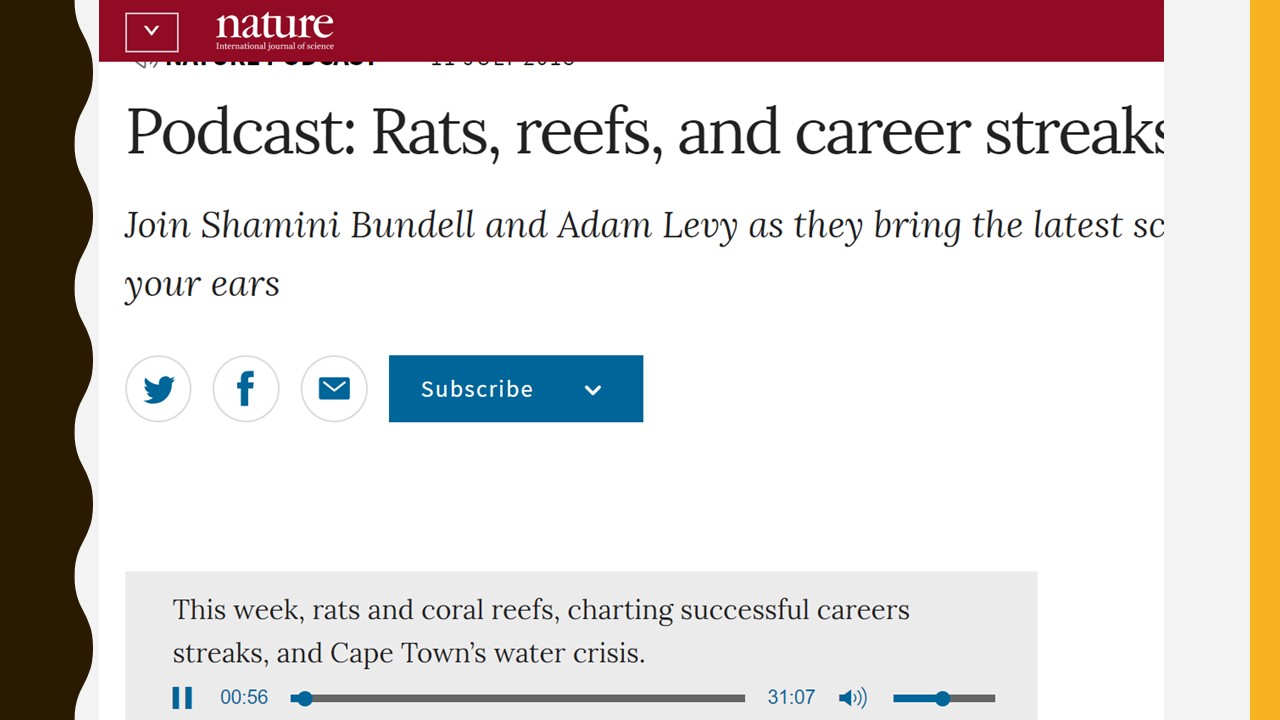Share the podcast via email icon
This screenshot has width=1280, height=720.
pyautogui.click(x=334, y=389)
